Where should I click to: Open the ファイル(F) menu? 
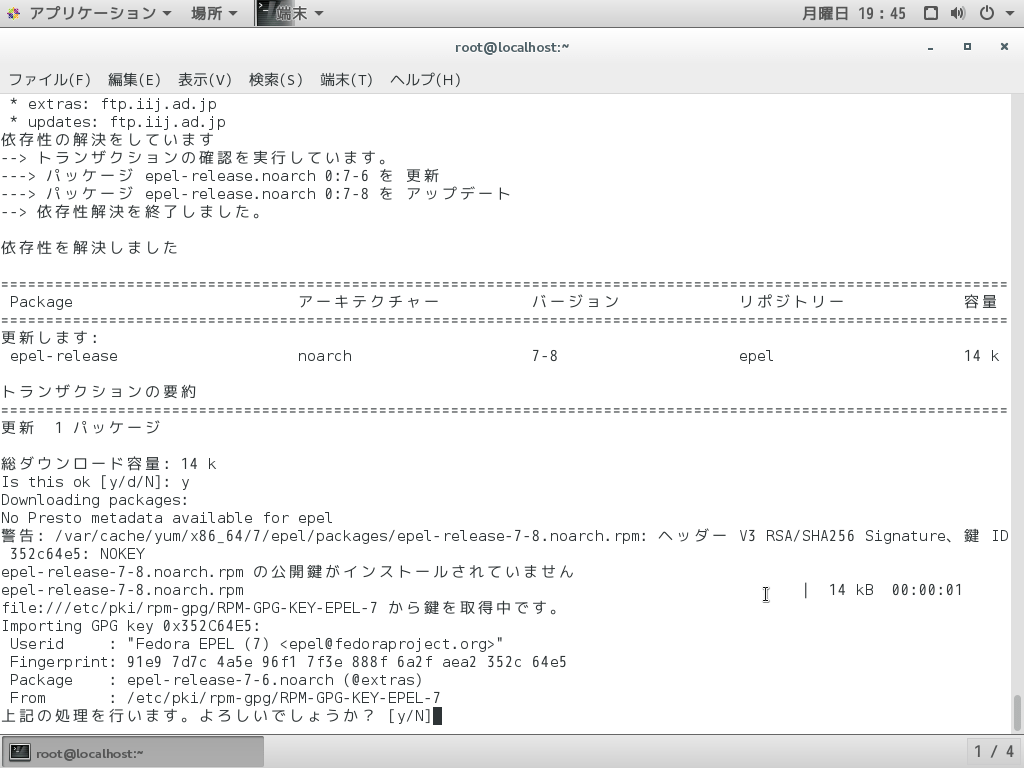(49, 80)
